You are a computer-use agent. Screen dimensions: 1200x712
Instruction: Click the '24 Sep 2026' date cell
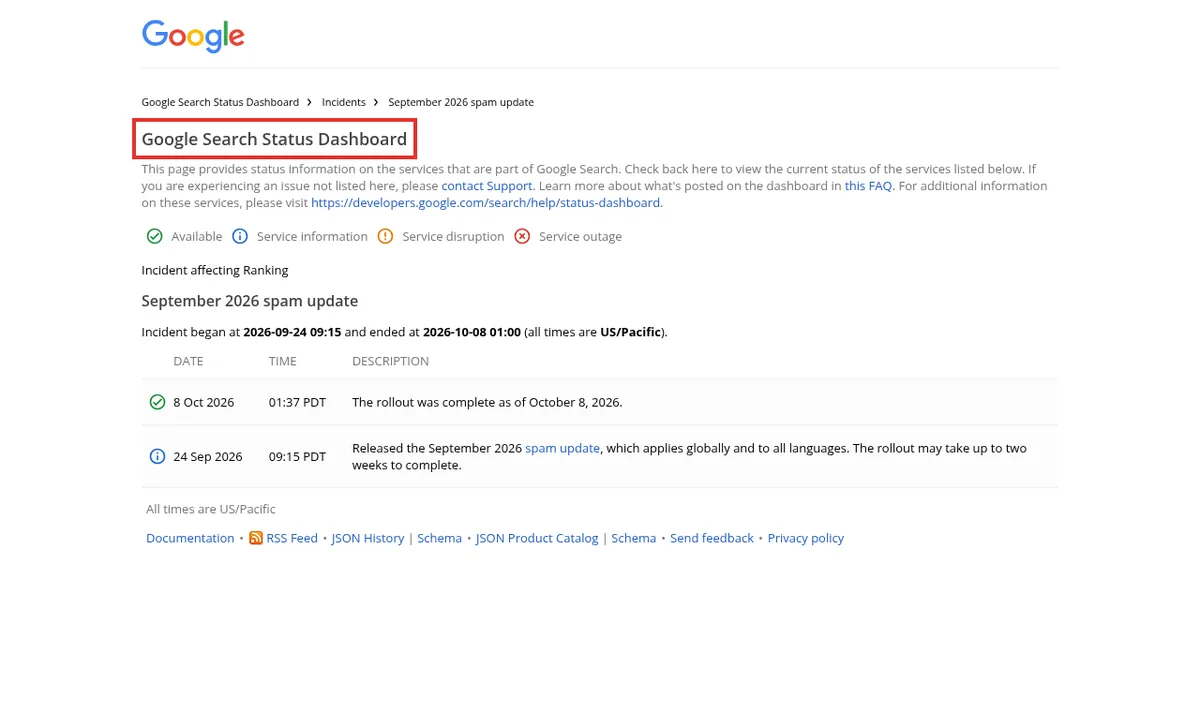208,456
